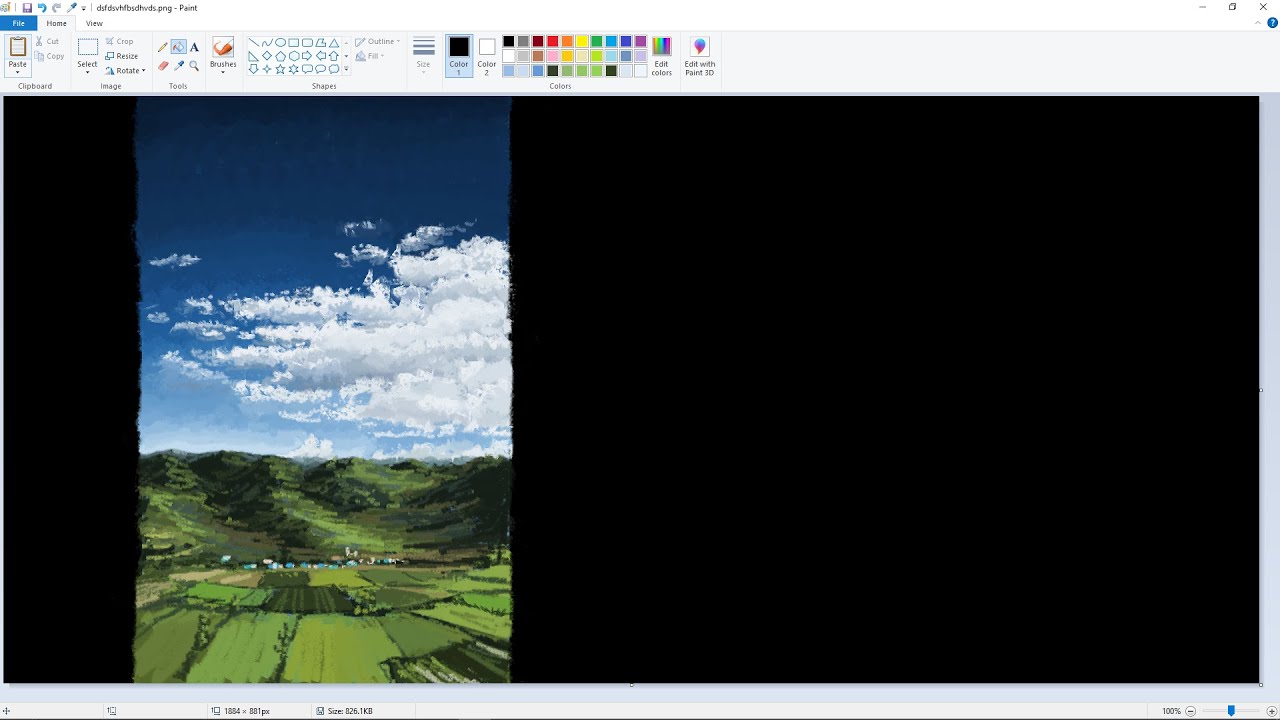This screenshot has width=1280, height=720.
Task: Click Edit with Paint 3D
Action: coord(699,56)
